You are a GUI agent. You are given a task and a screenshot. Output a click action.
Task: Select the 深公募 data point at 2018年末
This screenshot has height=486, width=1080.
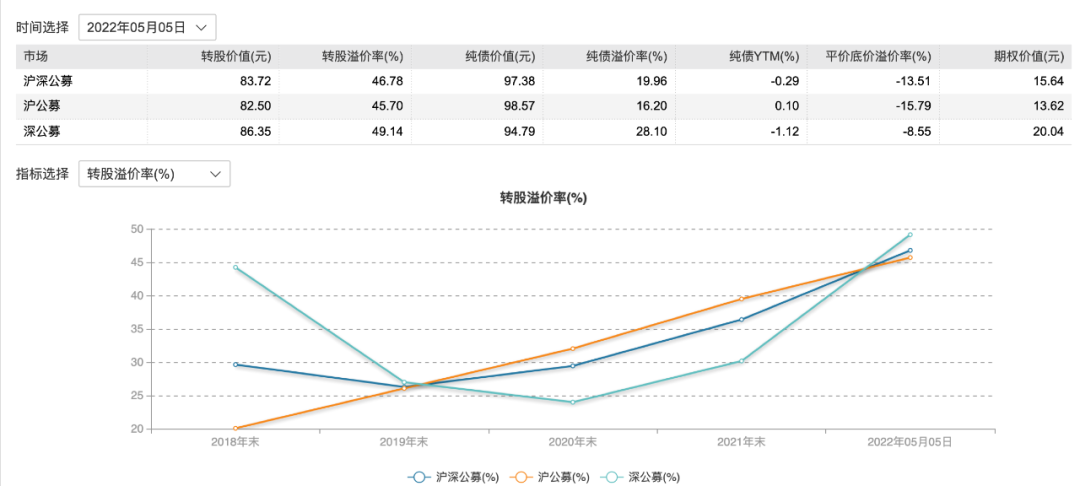tap(236, 267)
